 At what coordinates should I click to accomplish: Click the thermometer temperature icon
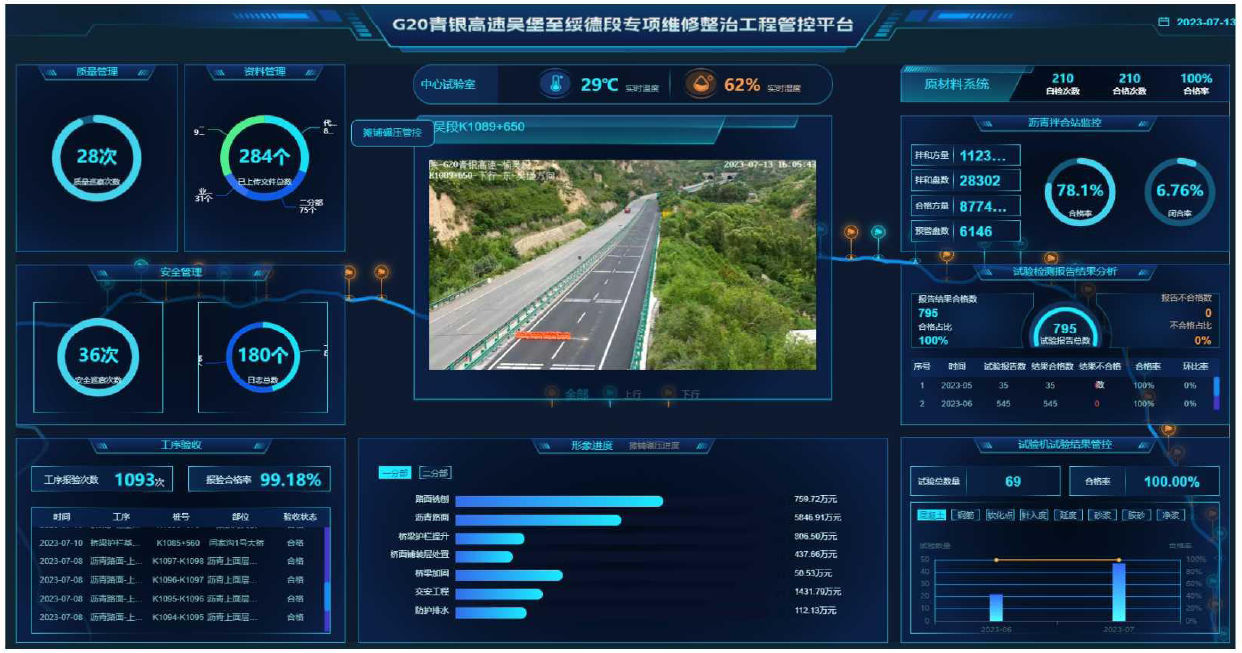point(555,85)
